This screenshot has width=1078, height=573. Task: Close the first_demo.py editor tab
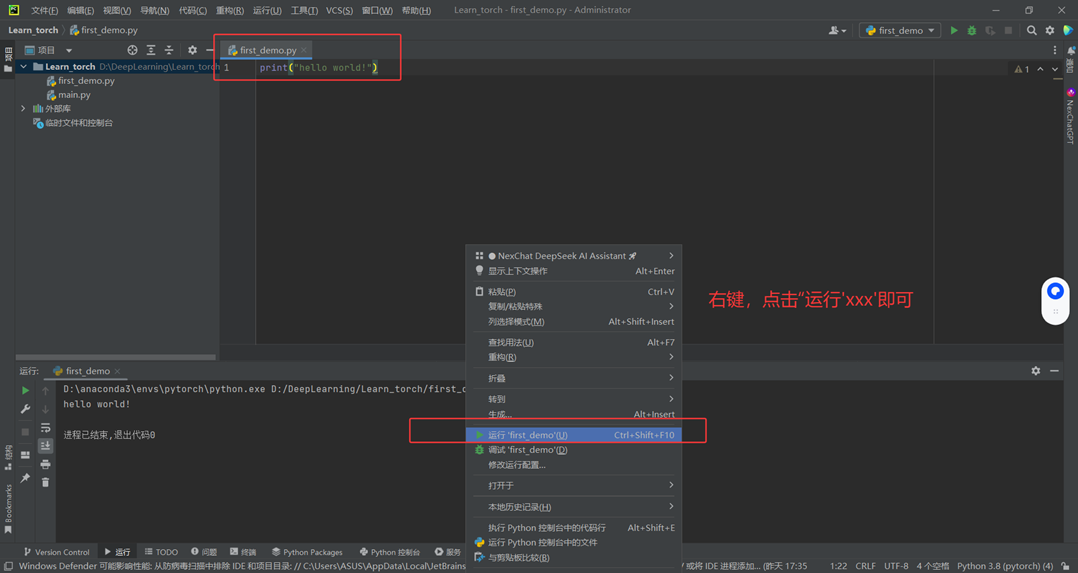(x=304, y=50)
